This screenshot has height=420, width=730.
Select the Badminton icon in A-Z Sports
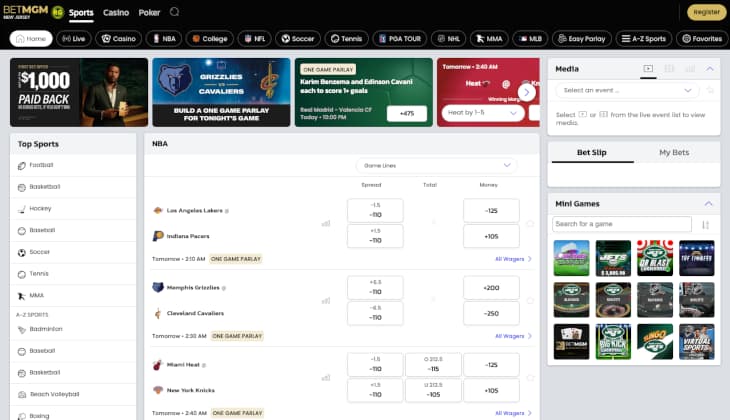click(x=21, y=330)
